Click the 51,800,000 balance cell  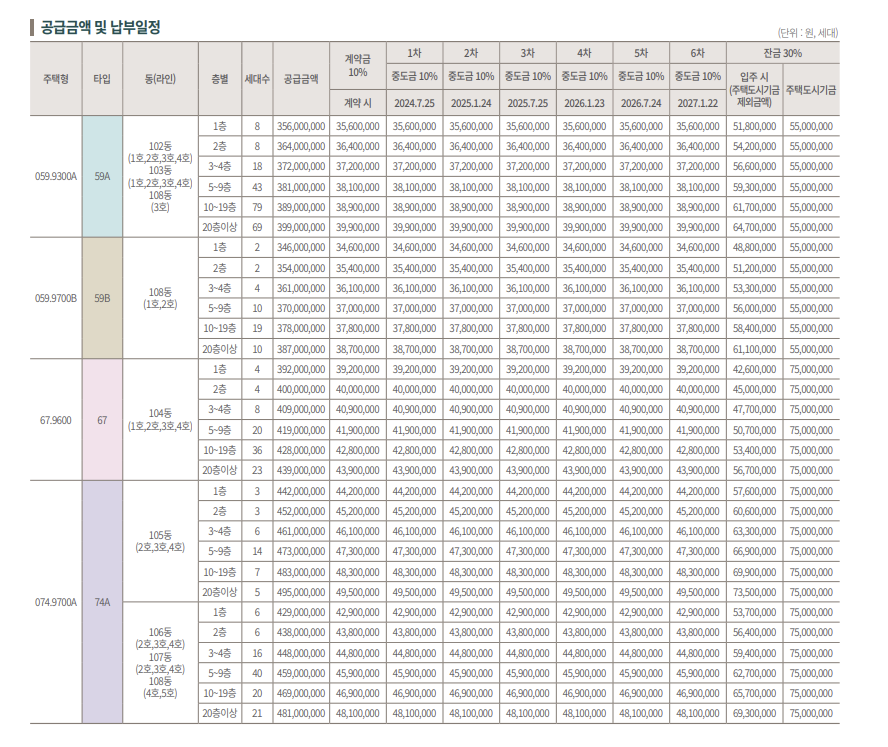point(754,126)
